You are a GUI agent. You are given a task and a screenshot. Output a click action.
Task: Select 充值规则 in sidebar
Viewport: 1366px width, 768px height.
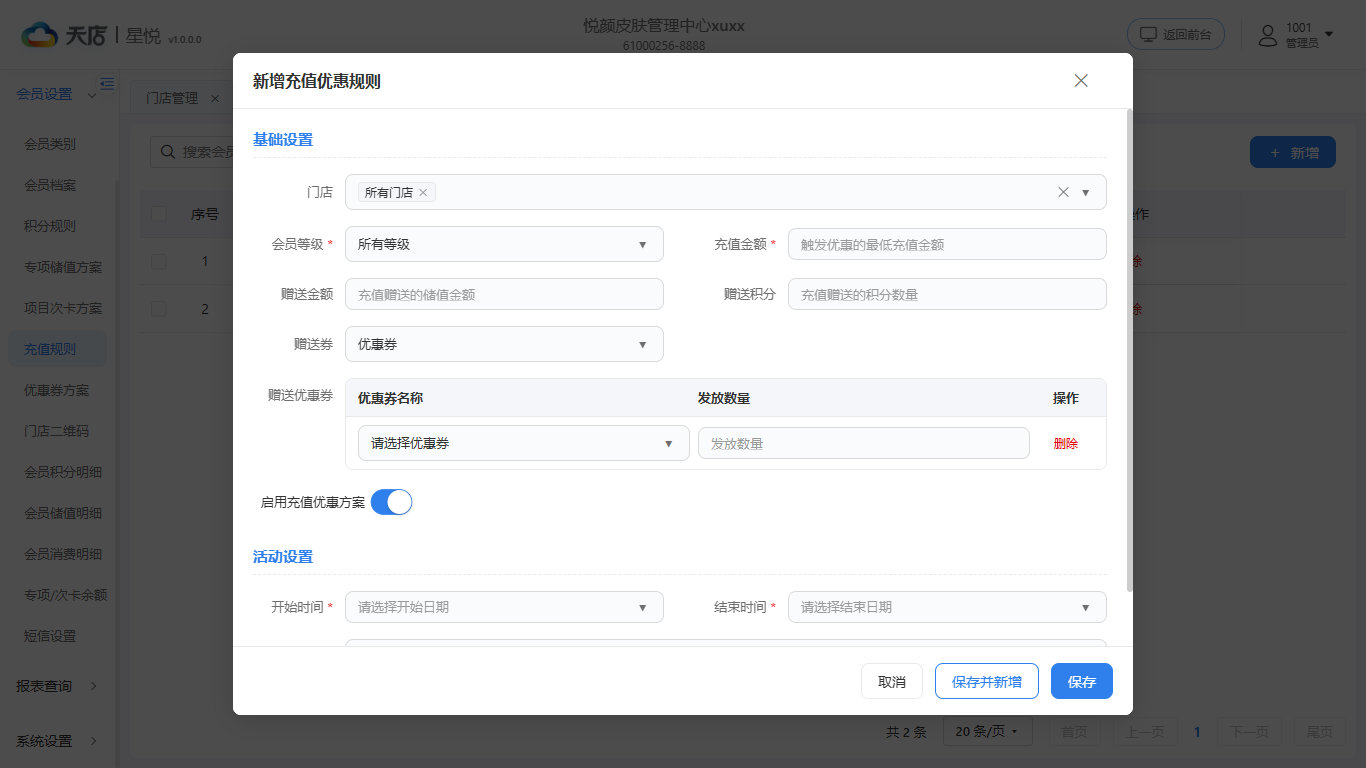pos(57,349)
